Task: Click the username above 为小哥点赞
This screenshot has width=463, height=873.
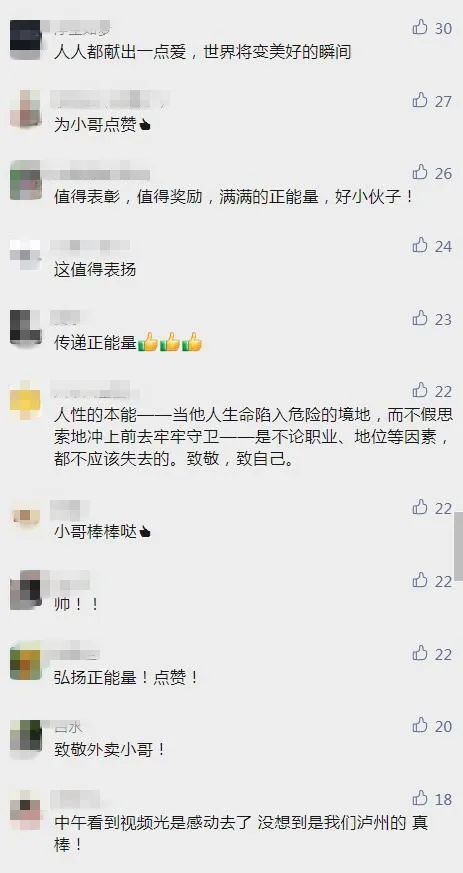Action: (110, 100)
